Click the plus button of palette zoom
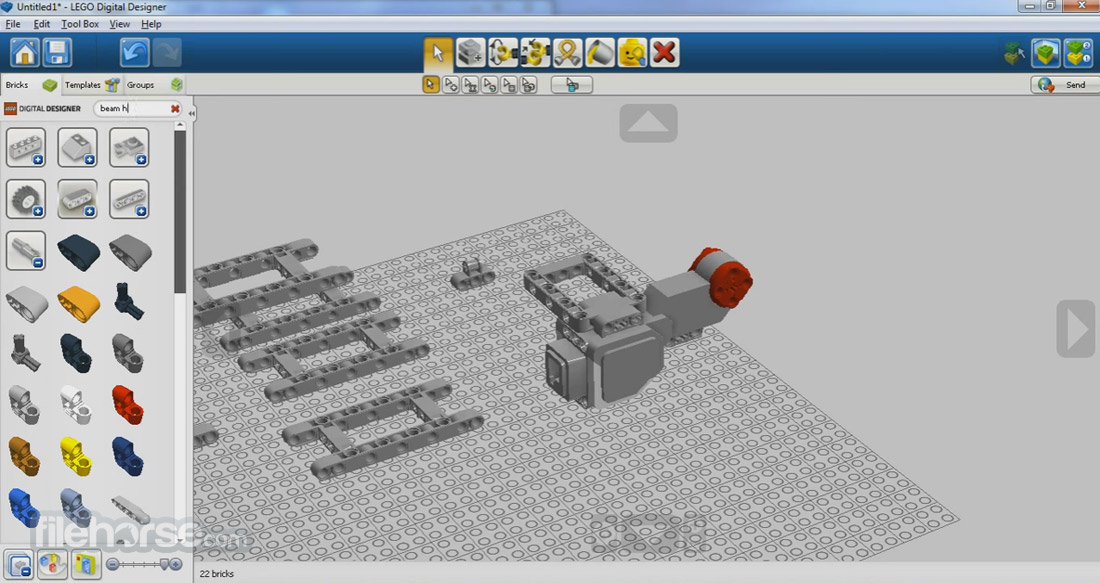Screen dimensions: 1100x583 point(176,564)
